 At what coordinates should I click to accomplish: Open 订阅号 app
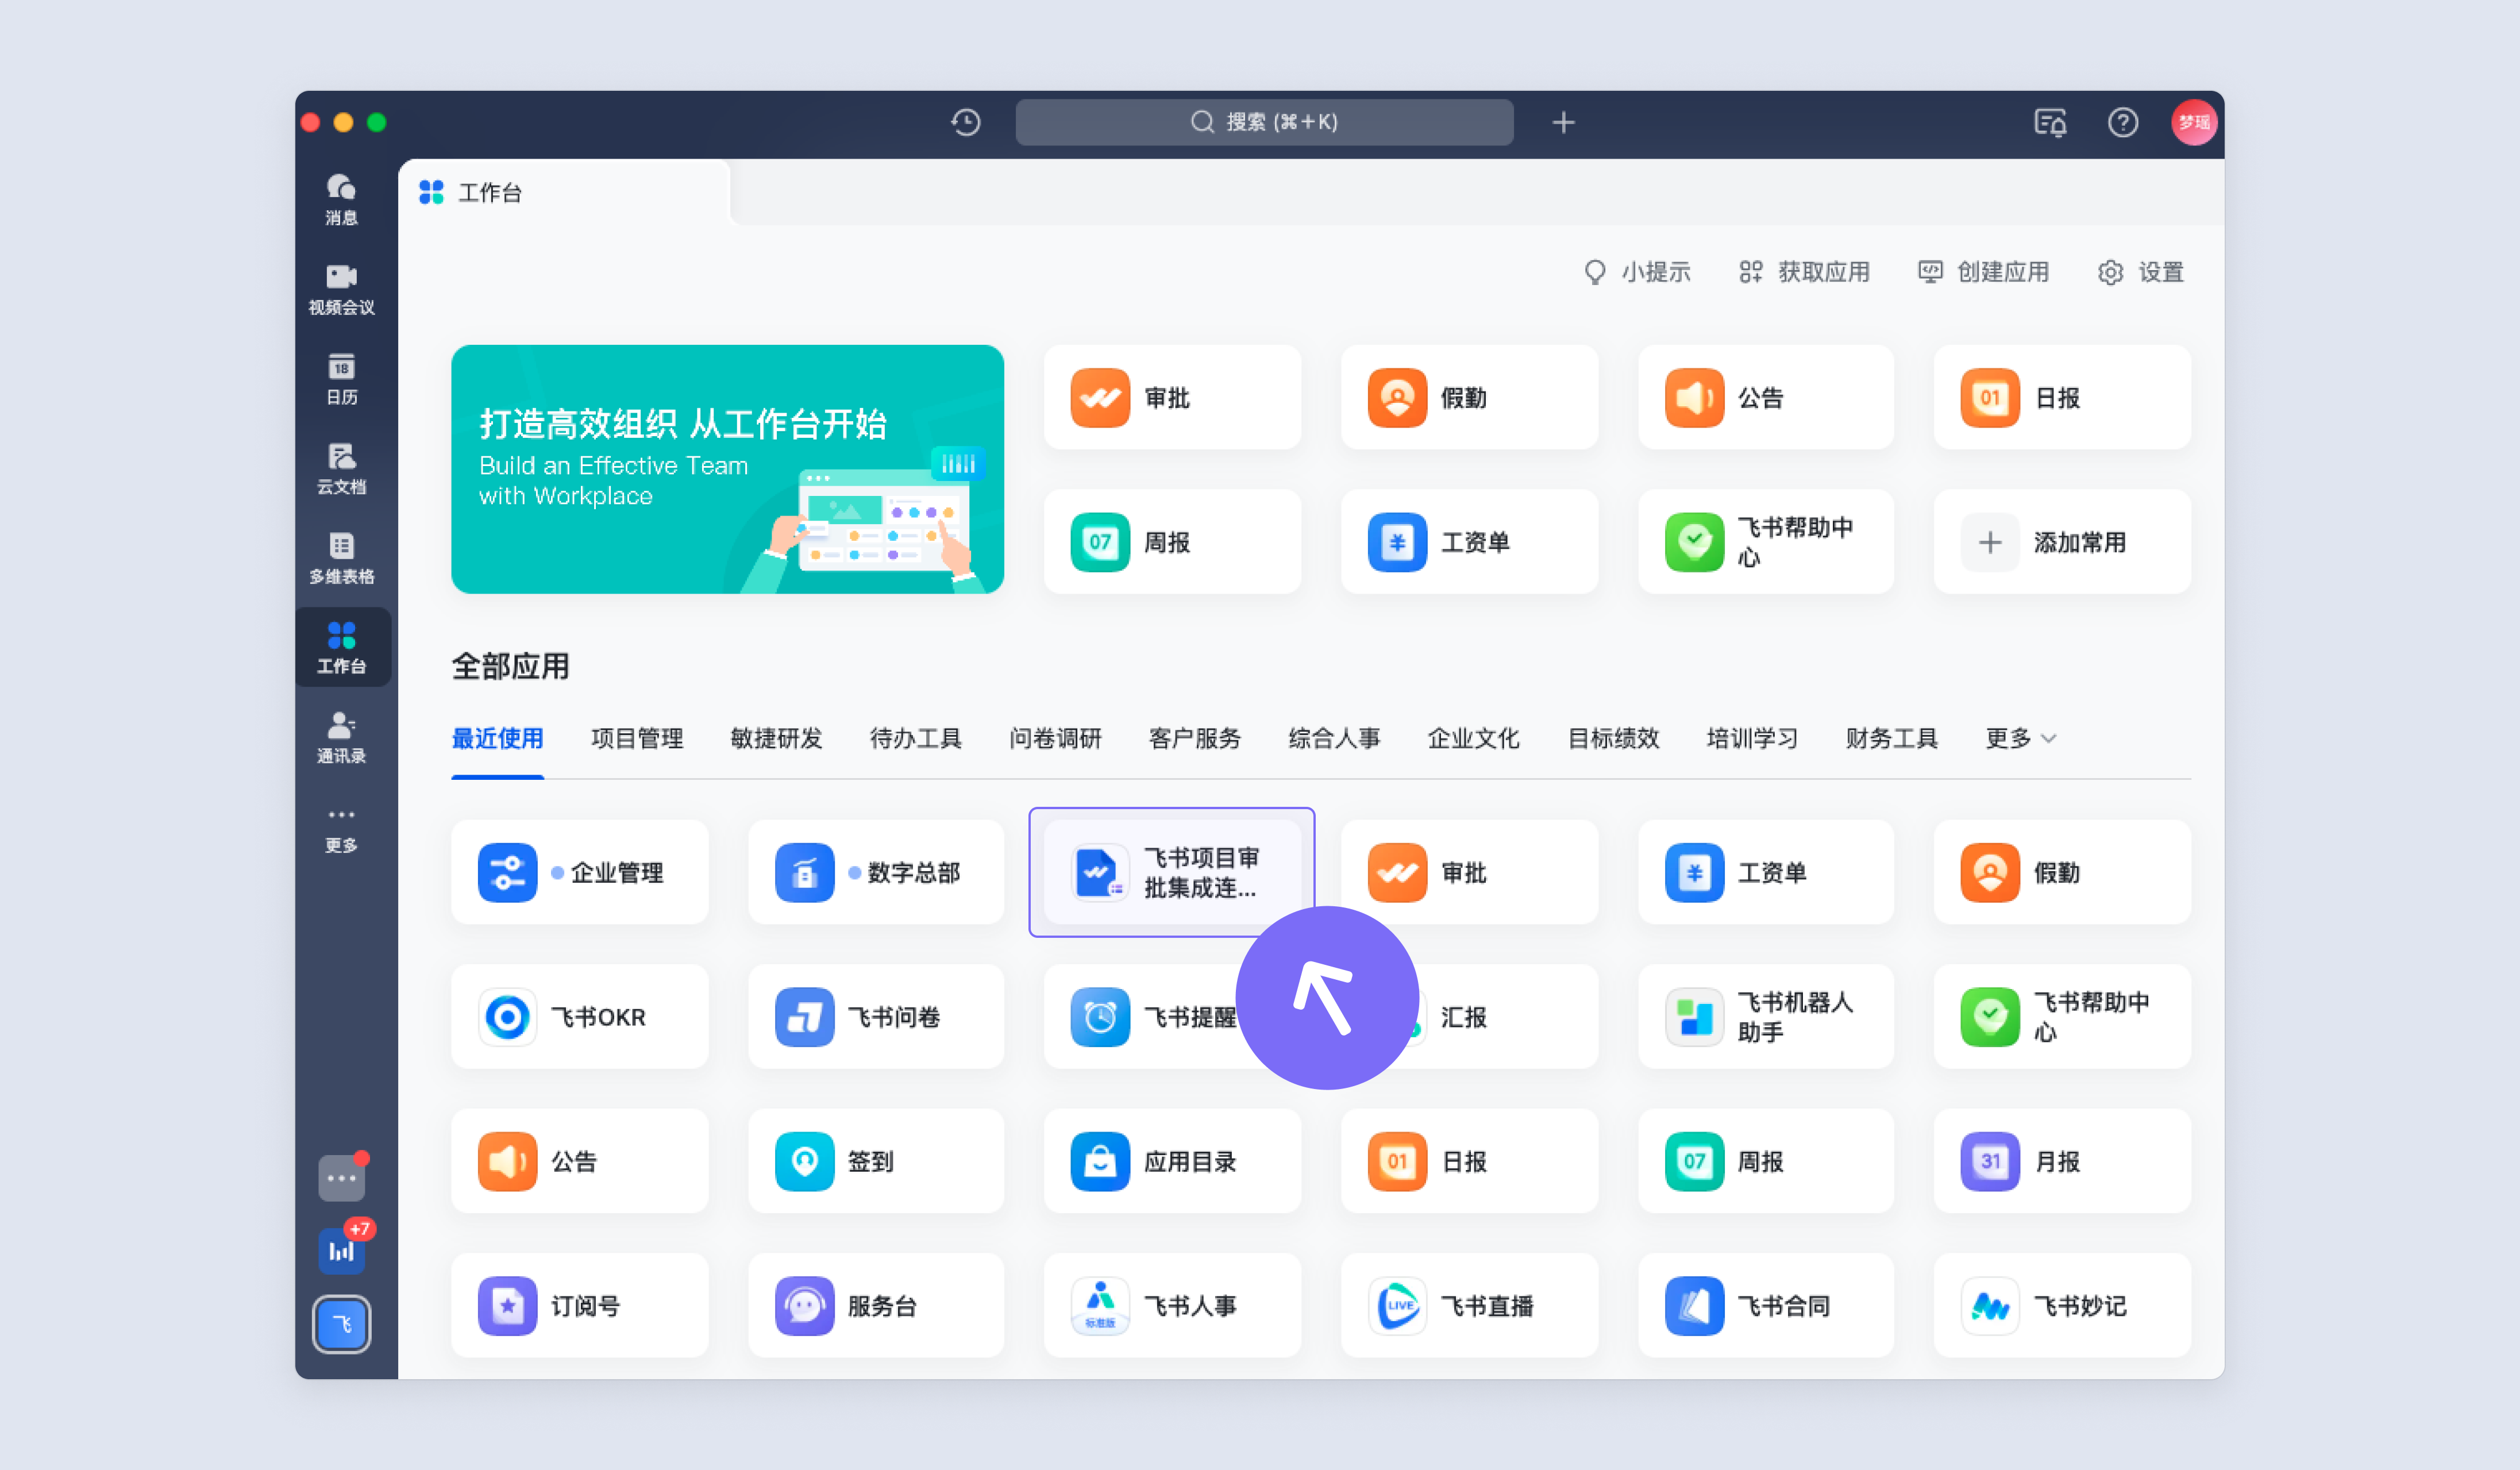(580, 1305)
